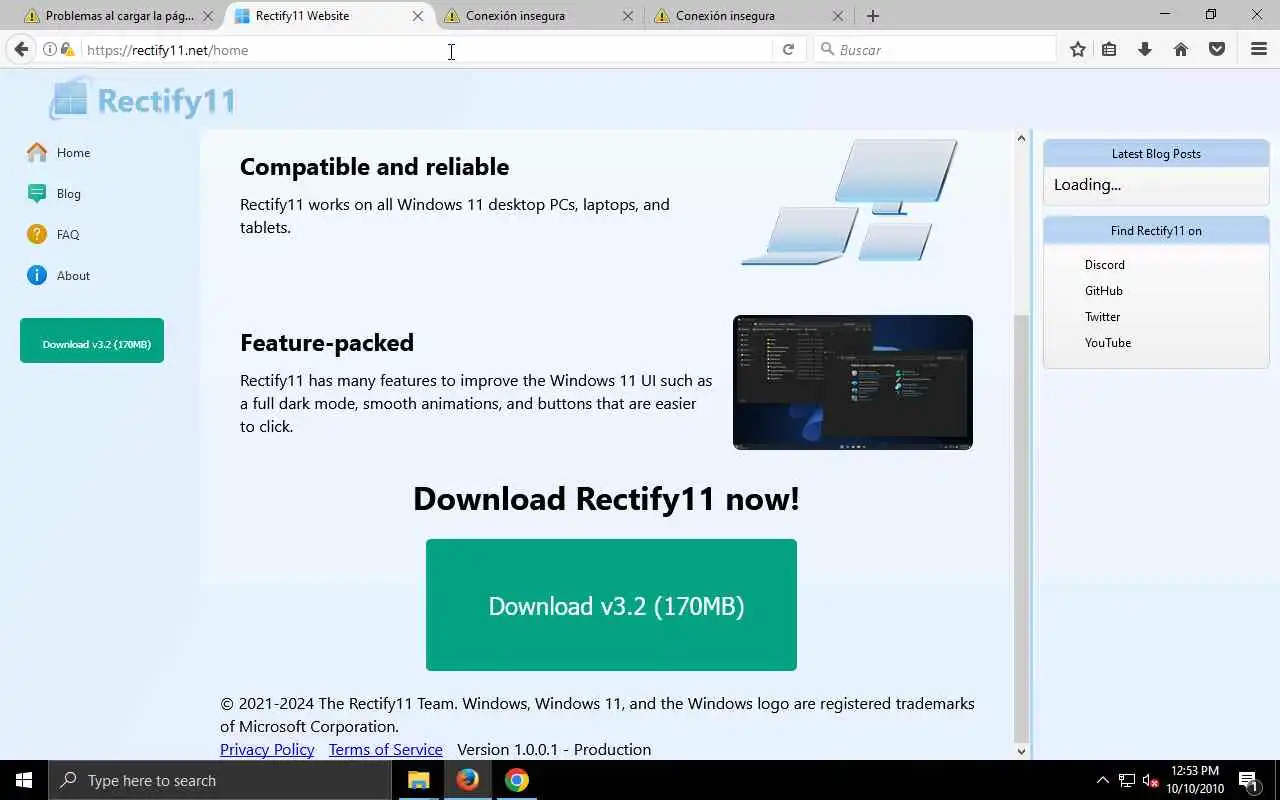Show your bookmarks list icon
Screen dimensions: 1280x800
point(1109,49)
